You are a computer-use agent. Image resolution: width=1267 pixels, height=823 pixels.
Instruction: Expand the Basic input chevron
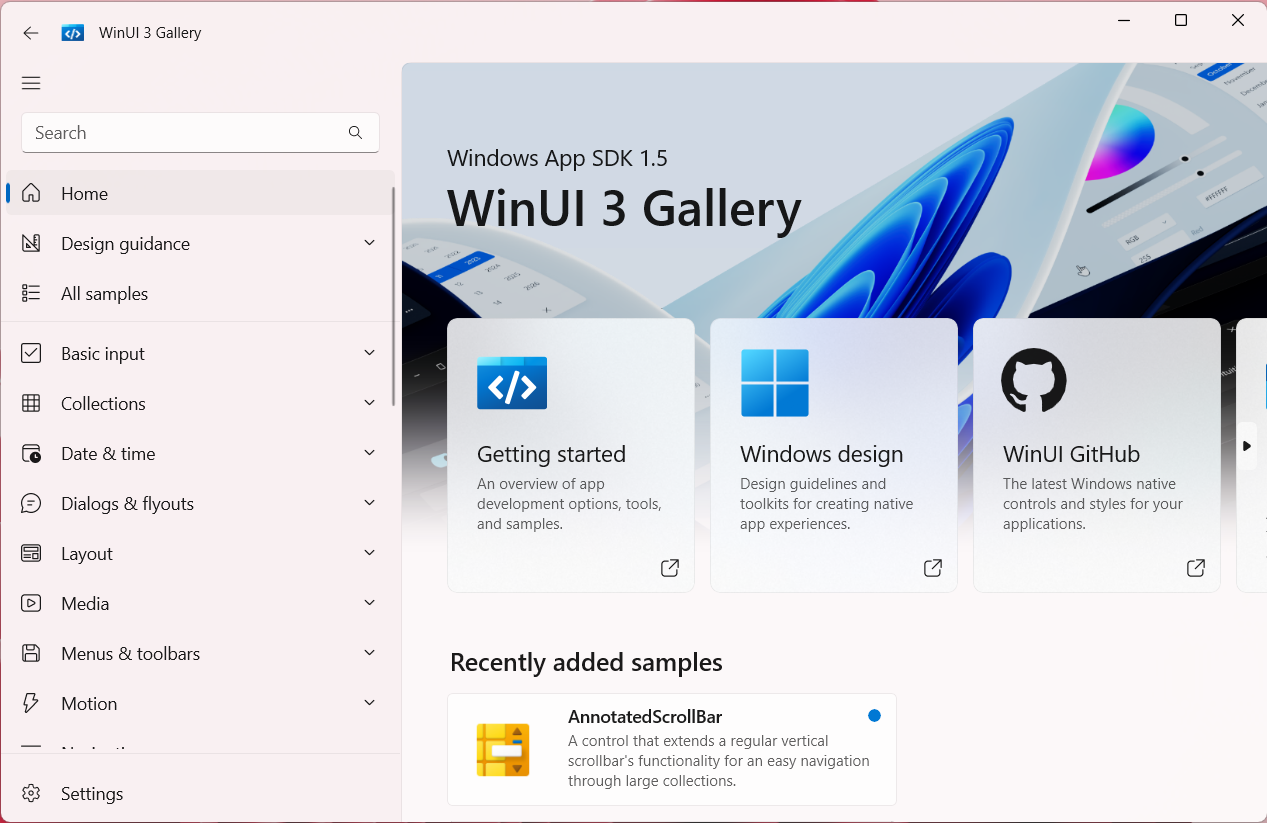point(369,353)
